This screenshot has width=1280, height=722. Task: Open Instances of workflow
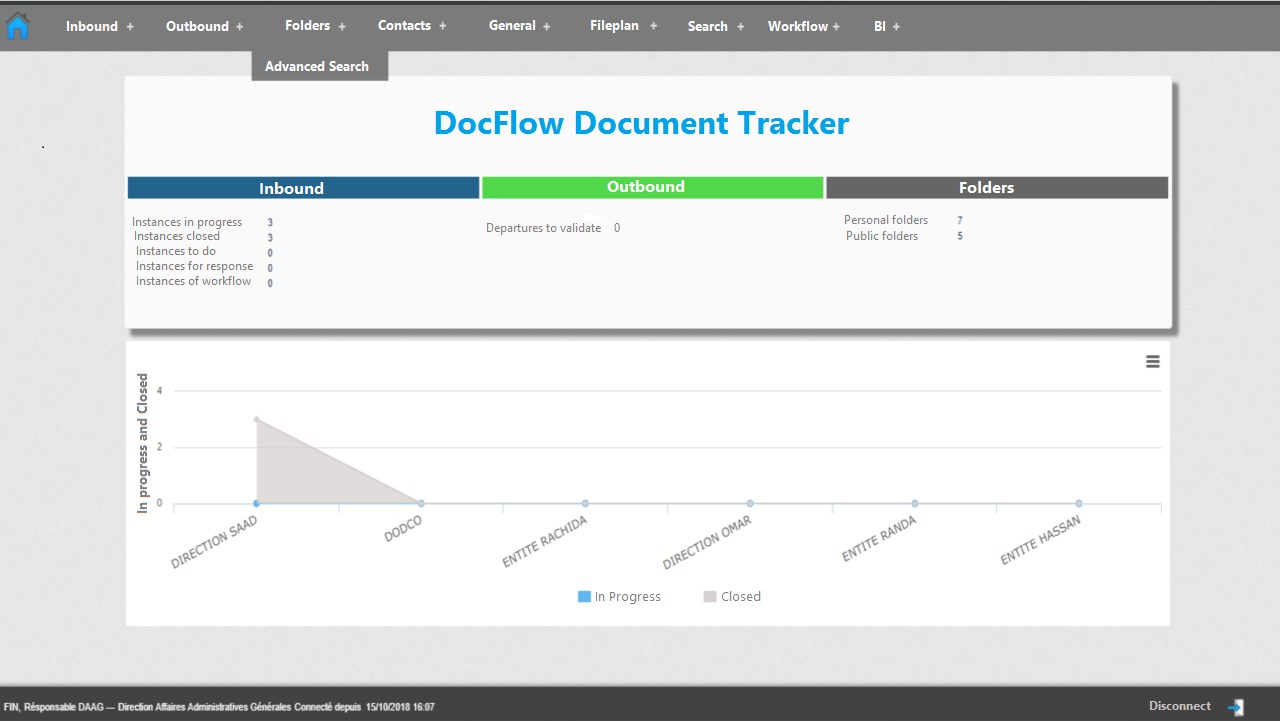pos(194,281)
